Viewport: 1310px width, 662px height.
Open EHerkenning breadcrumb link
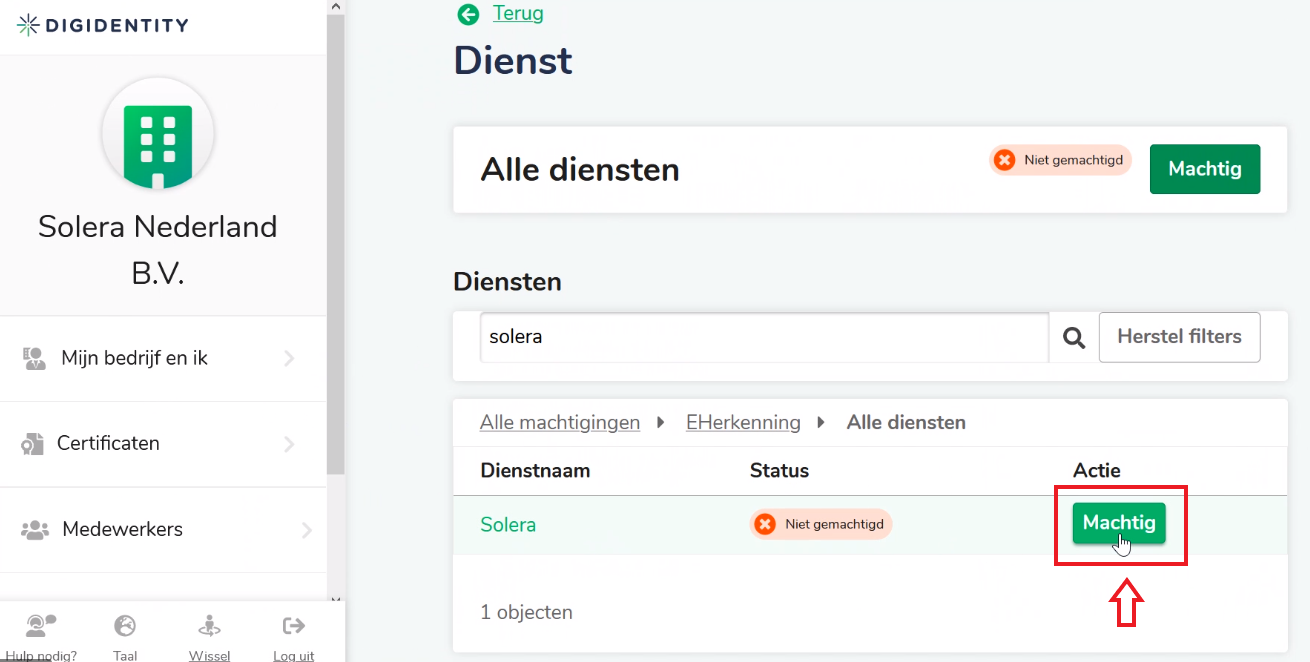(x=743, y=422)
